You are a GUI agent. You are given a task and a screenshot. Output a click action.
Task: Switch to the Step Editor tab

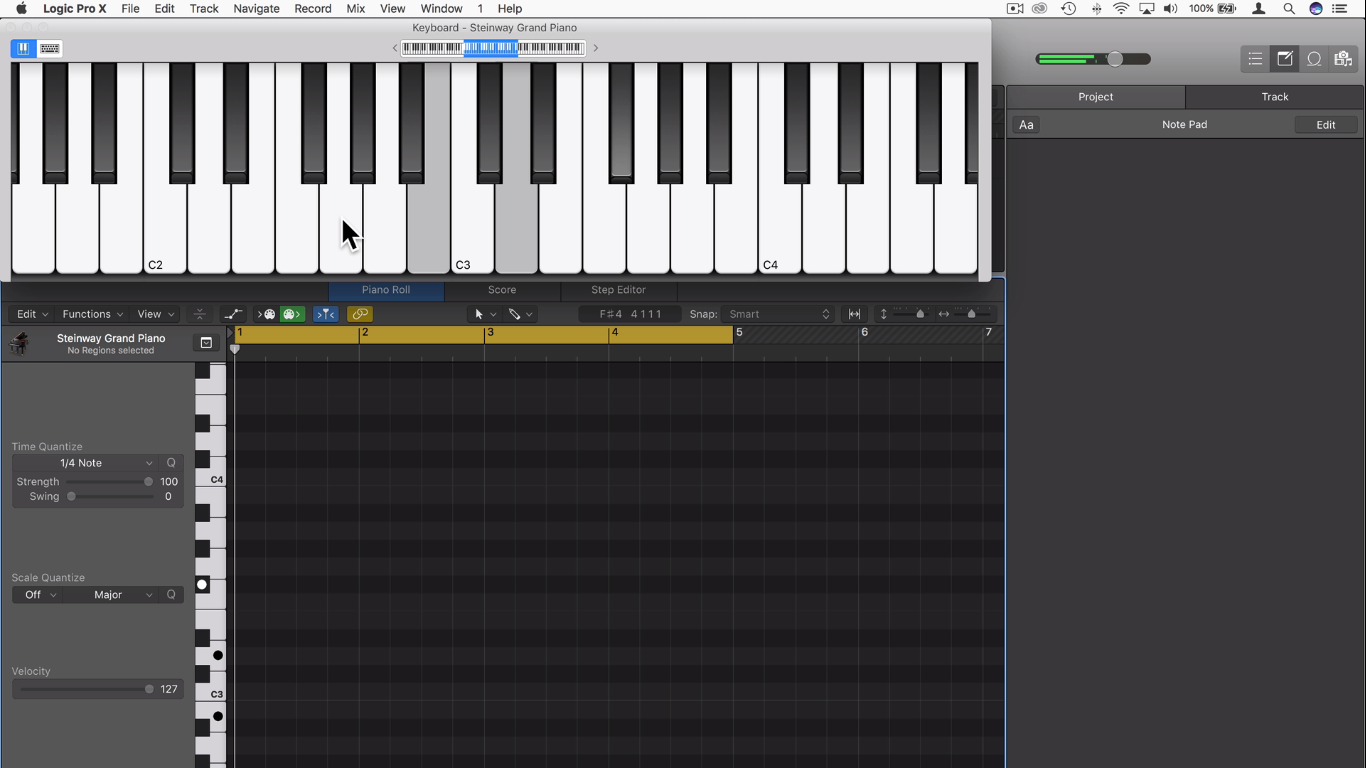coord(618,290)
